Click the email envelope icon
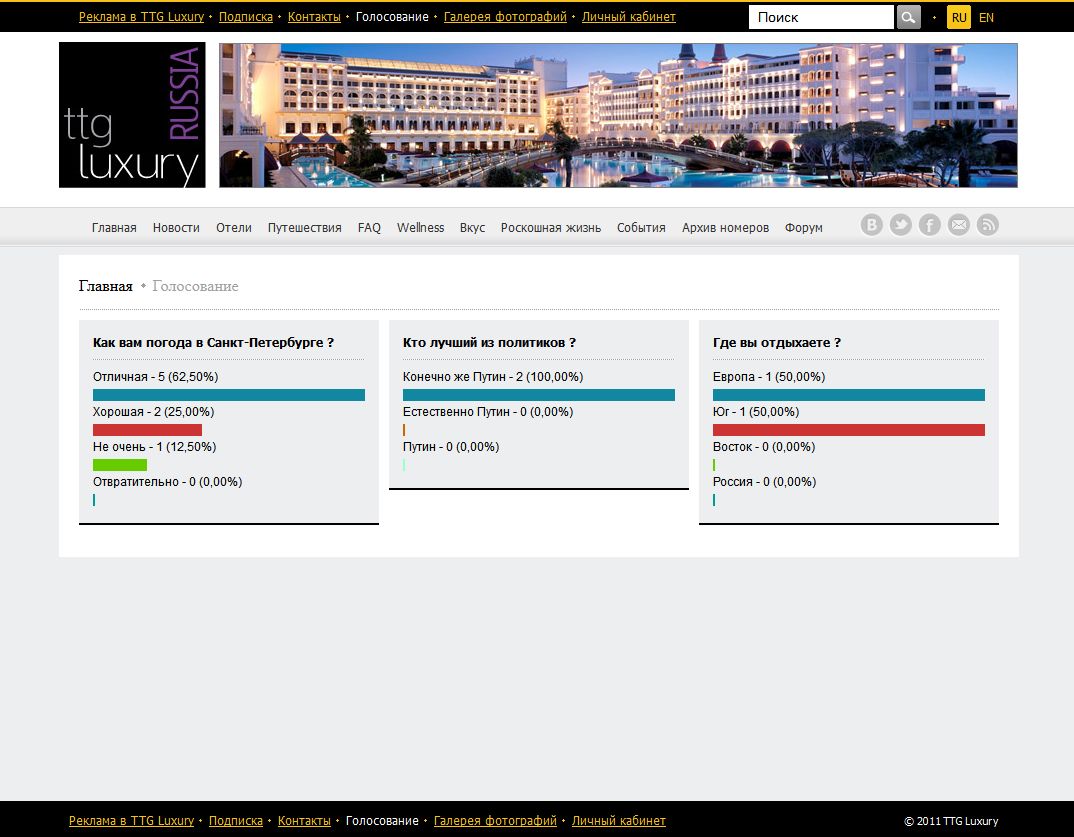1074x837 pixels. 958,225
